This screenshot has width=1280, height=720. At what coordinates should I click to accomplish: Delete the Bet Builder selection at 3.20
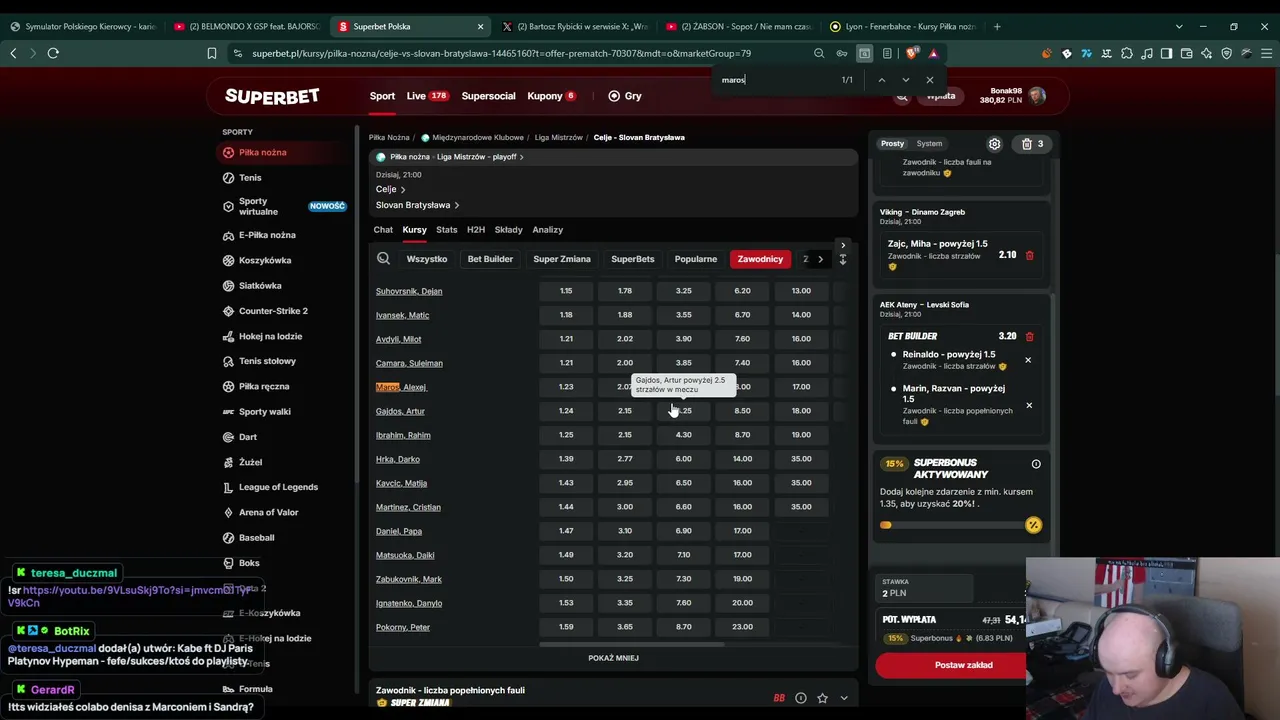[1029, 336]
